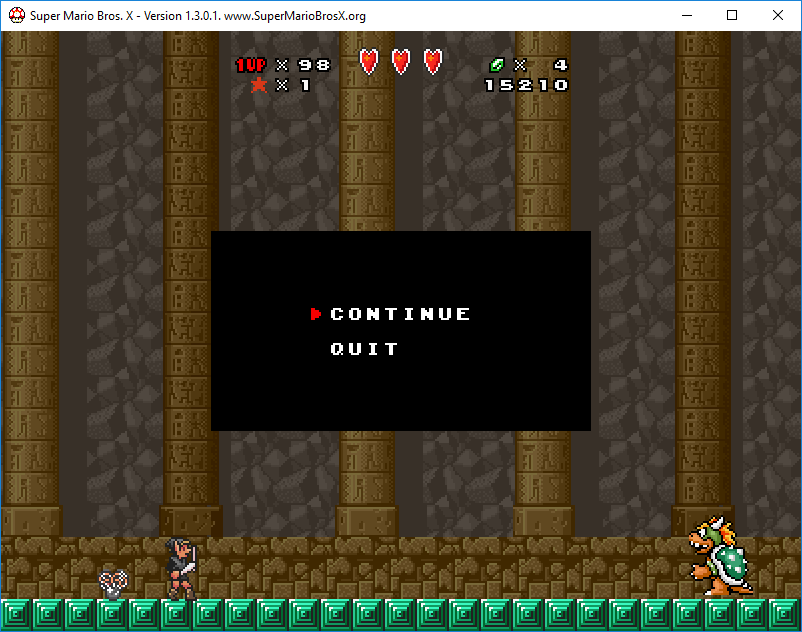The width and height of the screenshot is (802, 632).
Task: Click the heart container item on ground
Action: (x=113, y=584)
